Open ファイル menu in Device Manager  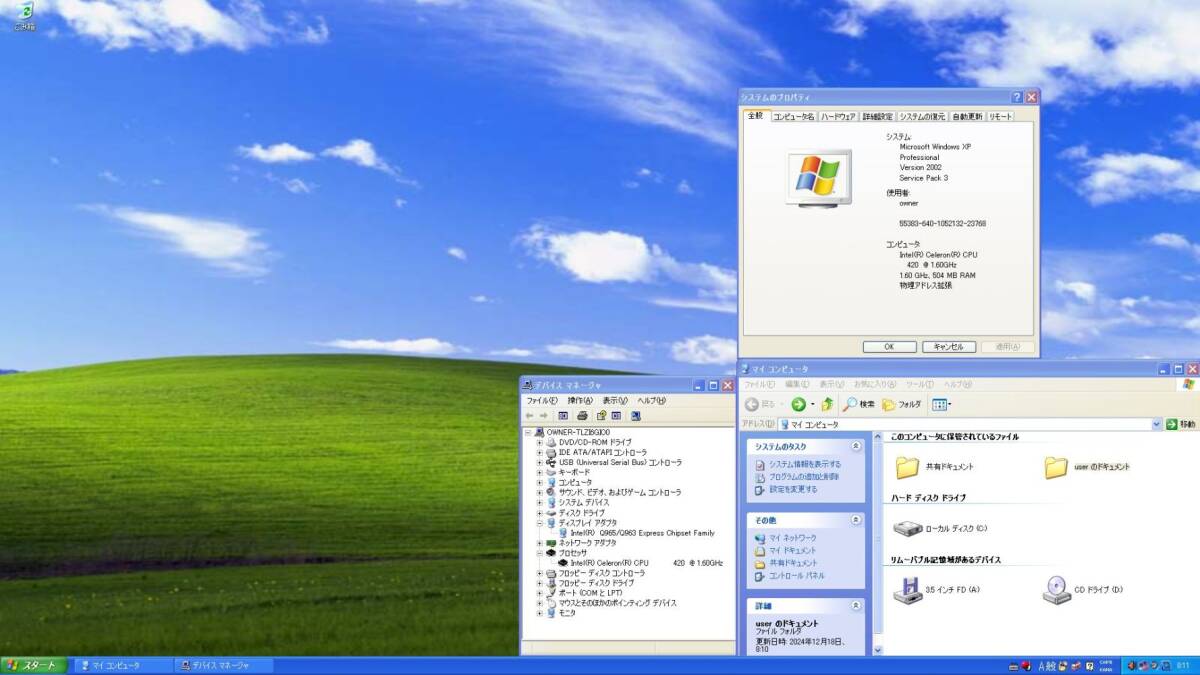[x=542, y=401]
